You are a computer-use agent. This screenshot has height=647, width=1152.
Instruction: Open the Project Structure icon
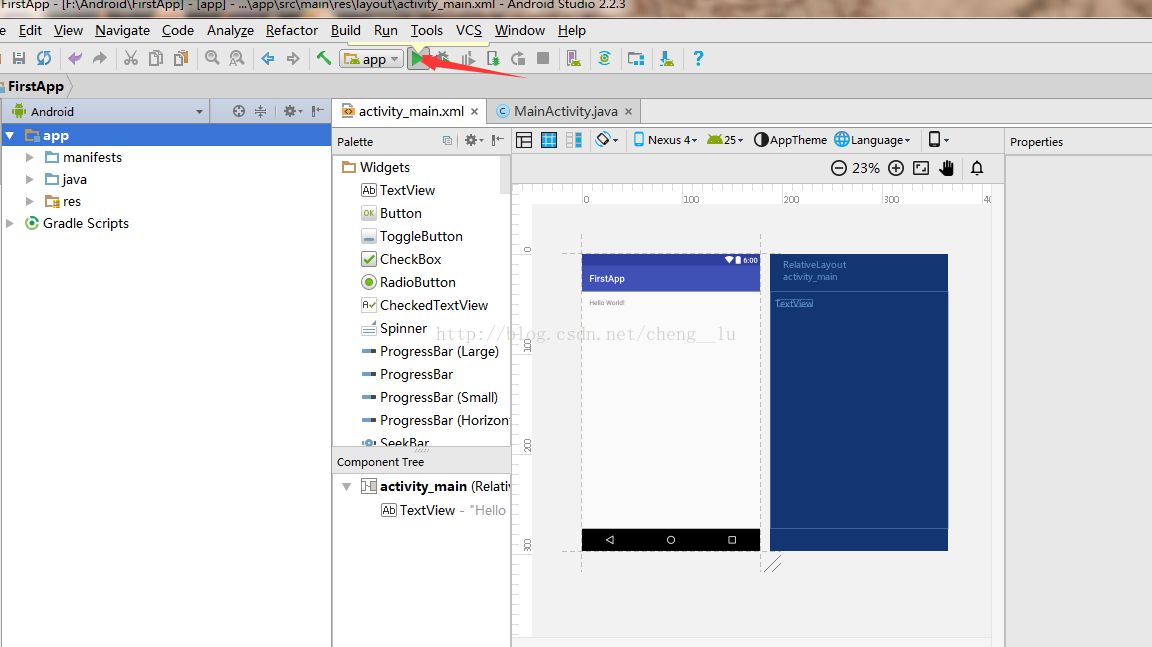pos(636,58)
